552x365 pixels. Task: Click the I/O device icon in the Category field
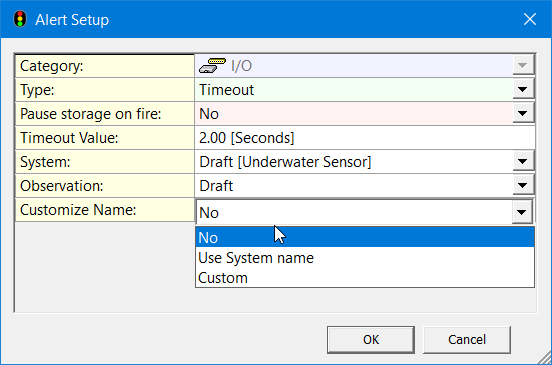(x=212, y=66)
